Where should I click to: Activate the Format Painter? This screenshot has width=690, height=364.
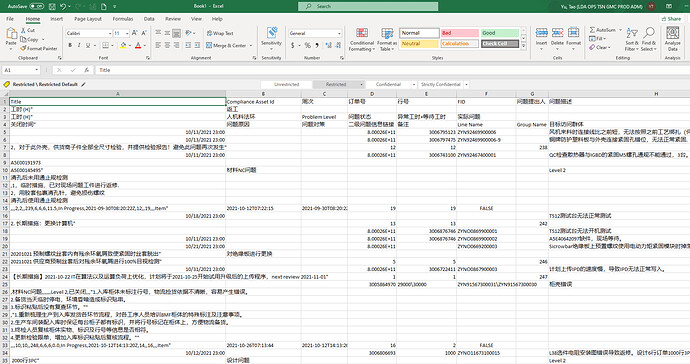pos(39,48)
